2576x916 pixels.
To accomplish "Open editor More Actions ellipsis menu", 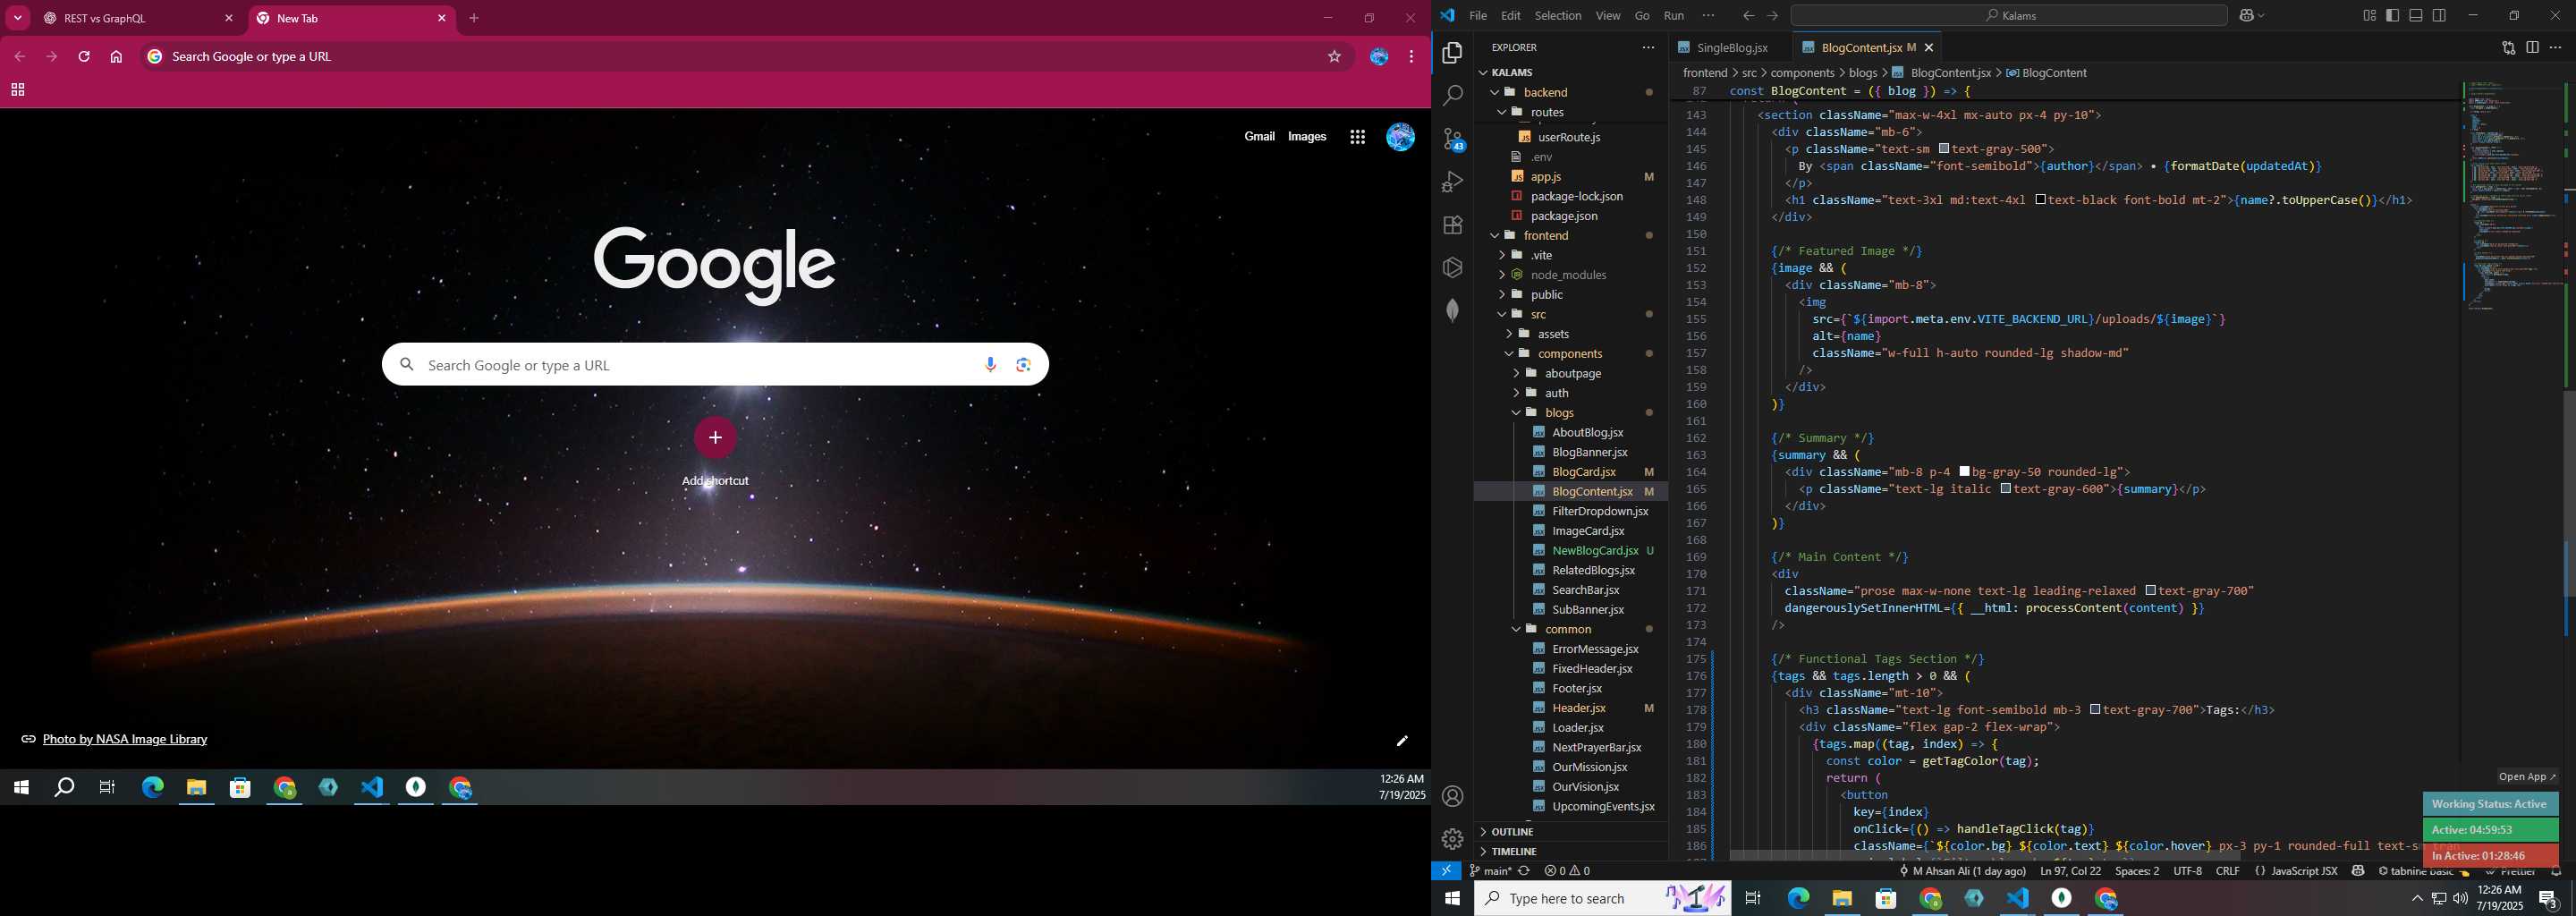I will pos(2555,48).
